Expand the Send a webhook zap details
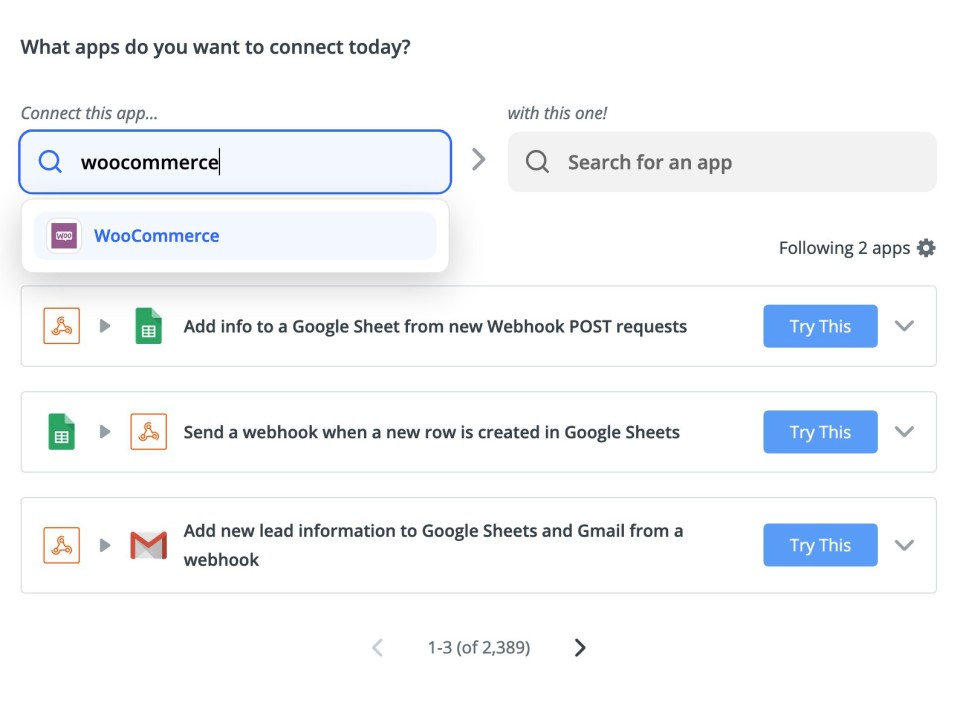Screen dimensions: 960x717 pos(904,432)
